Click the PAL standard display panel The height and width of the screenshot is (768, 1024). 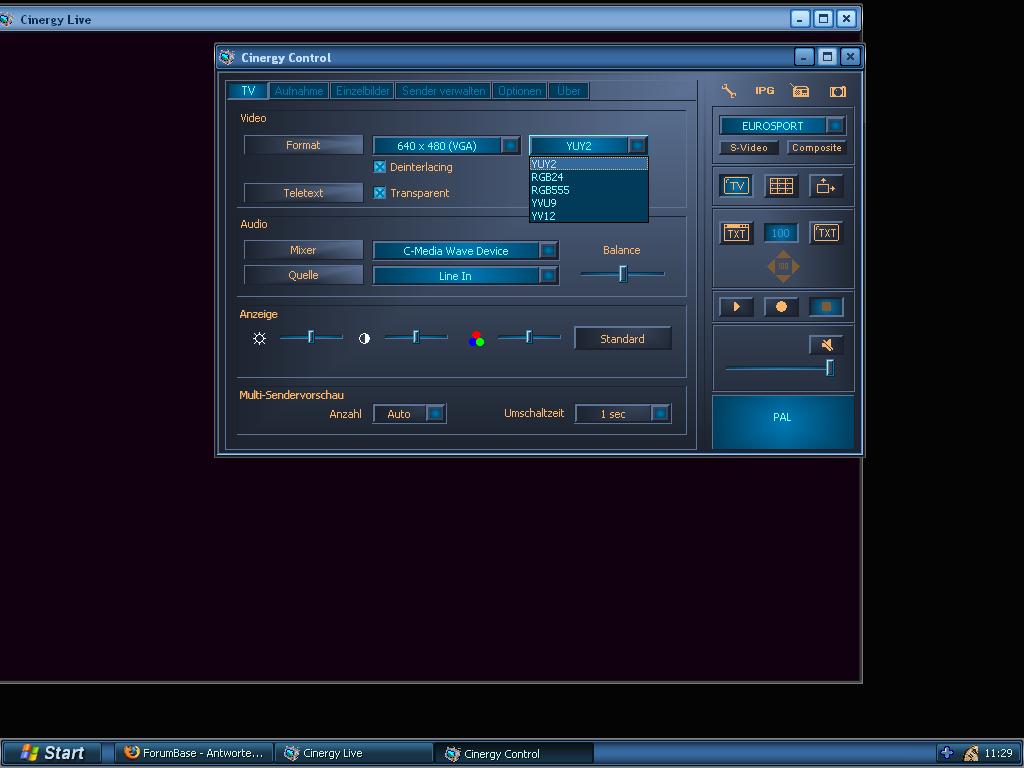(x=782, y=421)
